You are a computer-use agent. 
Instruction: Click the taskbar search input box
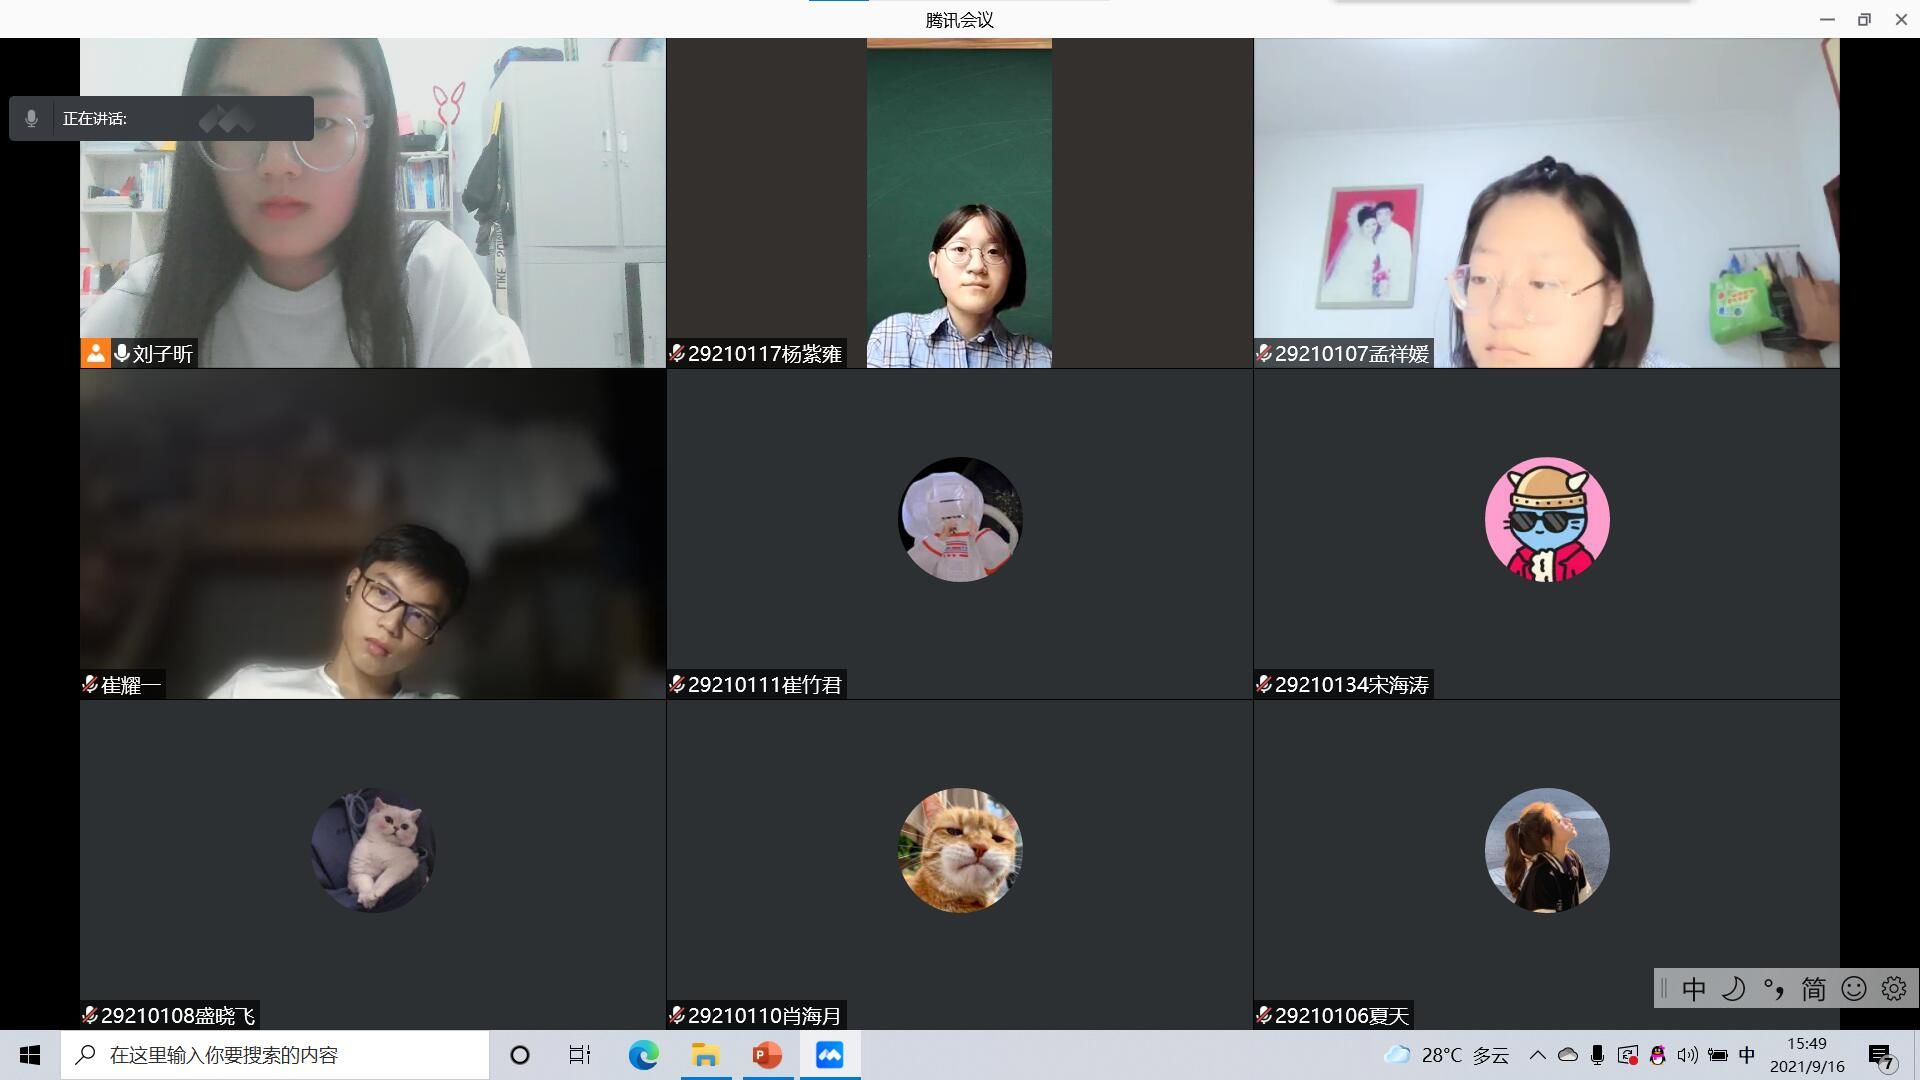pos(275,1055)
